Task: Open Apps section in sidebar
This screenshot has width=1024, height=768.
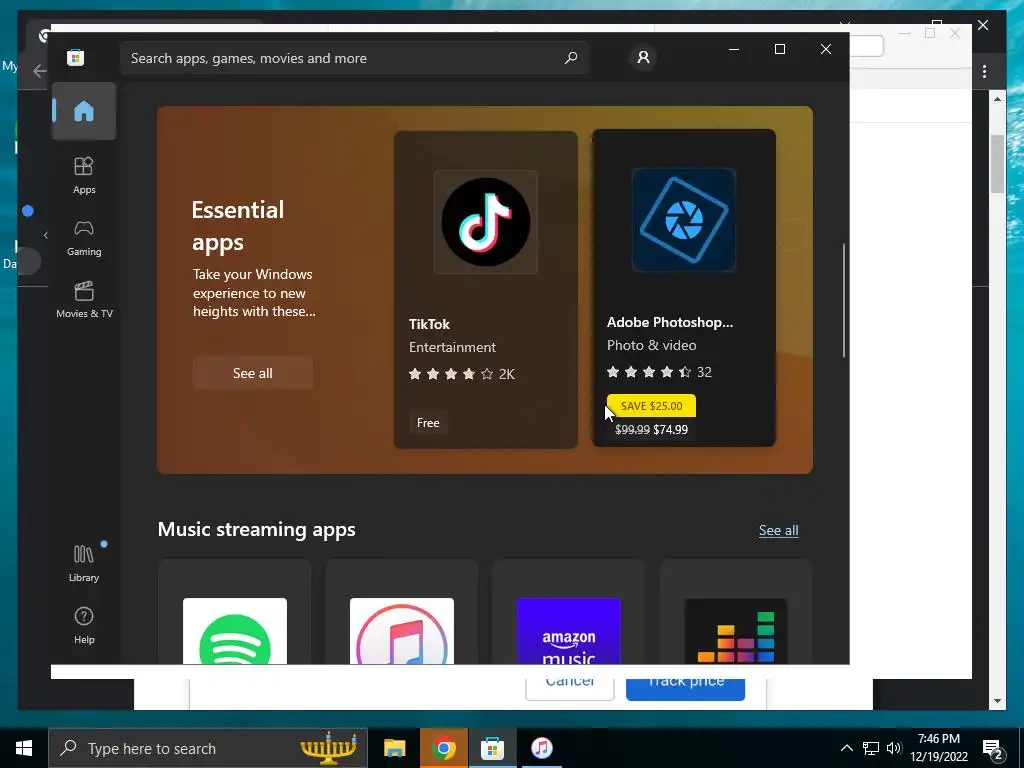Action: click(84, 176)
